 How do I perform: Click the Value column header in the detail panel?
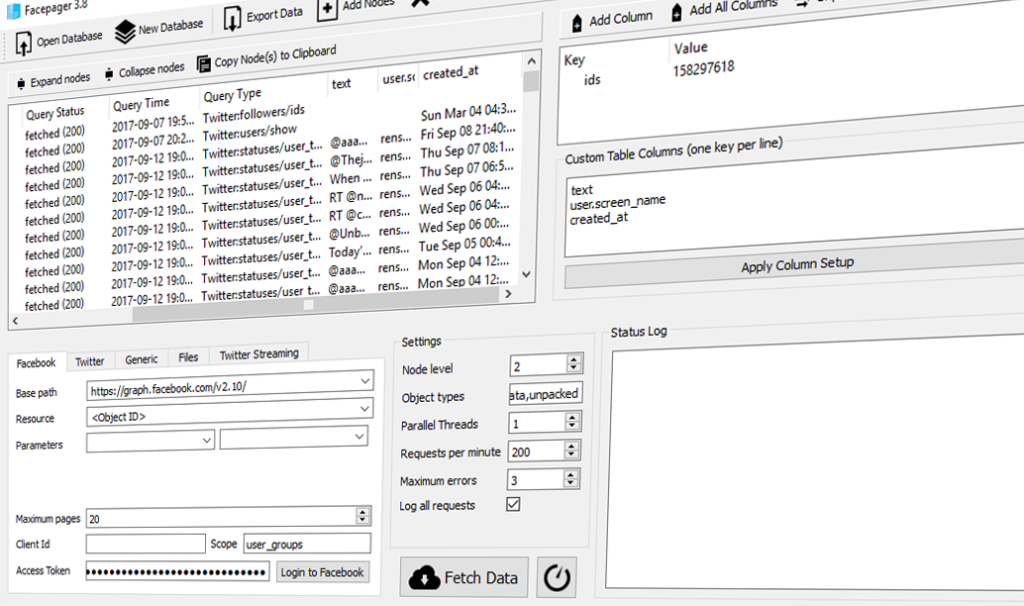690,48
